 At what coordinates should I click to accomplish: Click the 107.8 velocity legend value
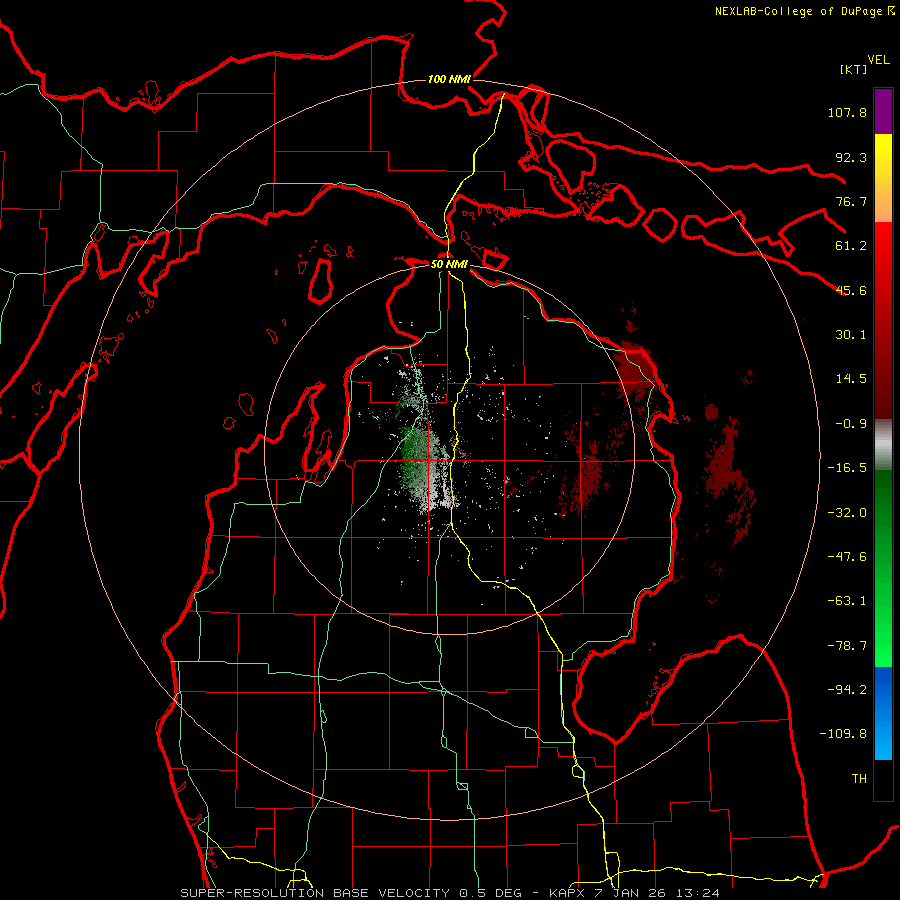click(847, 112)
